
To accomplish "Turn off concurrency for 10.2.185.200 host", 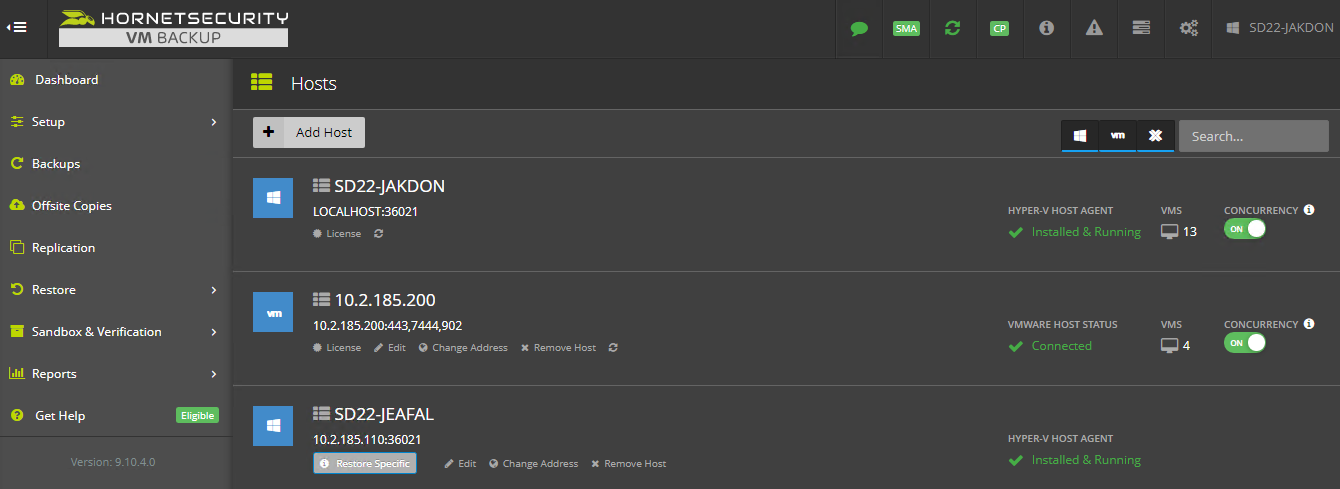I will pyautogui.click(x=1245, y=343).
